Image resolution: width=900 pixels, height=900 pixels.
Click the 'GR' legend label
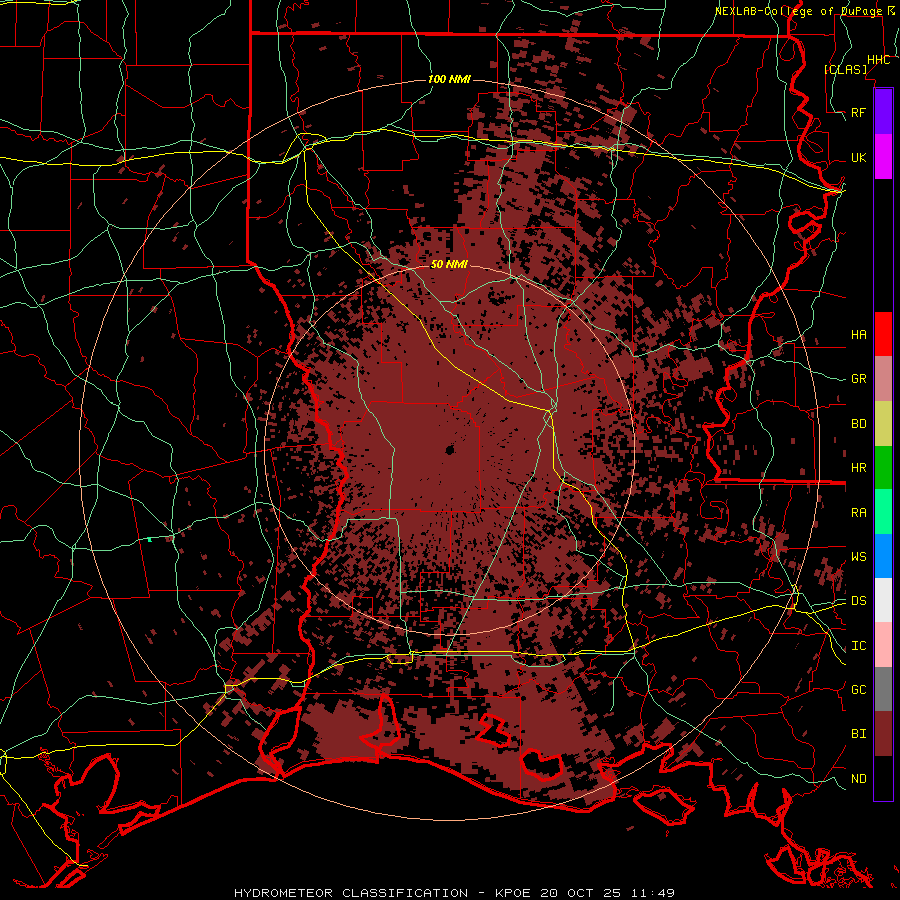pyautogui.click(x=858, y=379)
